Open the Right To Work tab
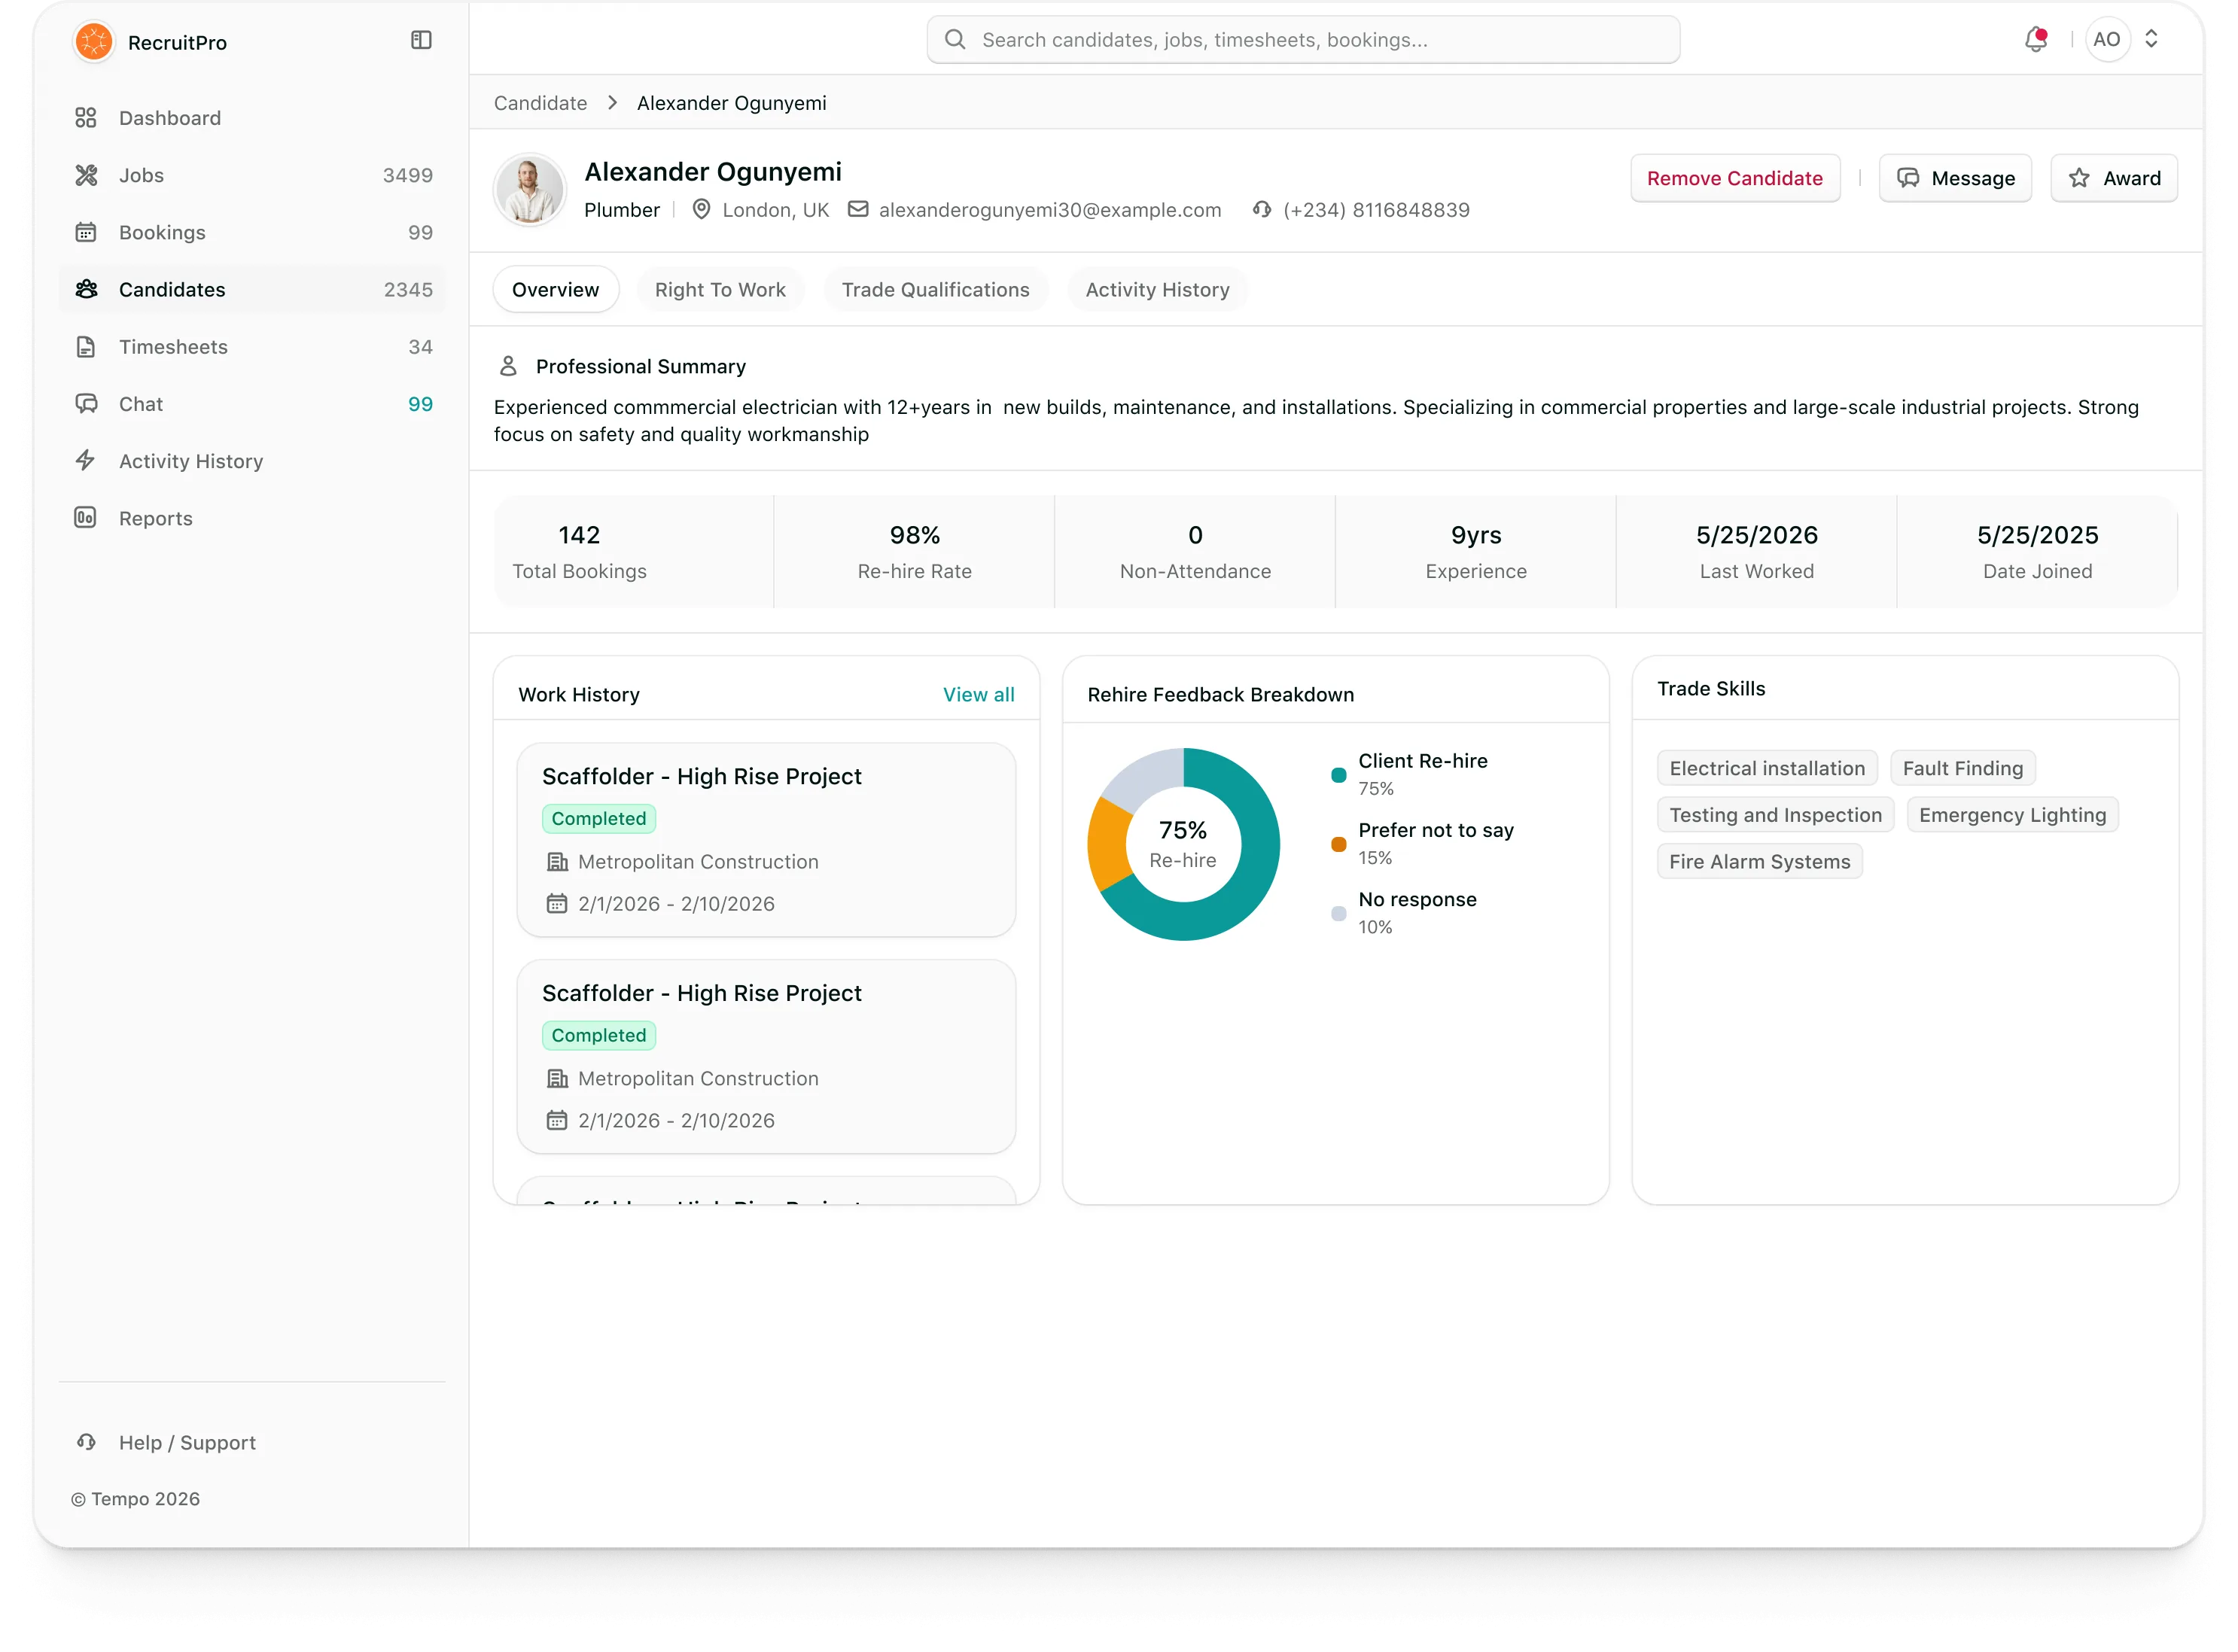This screenshot has width=2238, height=1652. [x=720, y=290]
